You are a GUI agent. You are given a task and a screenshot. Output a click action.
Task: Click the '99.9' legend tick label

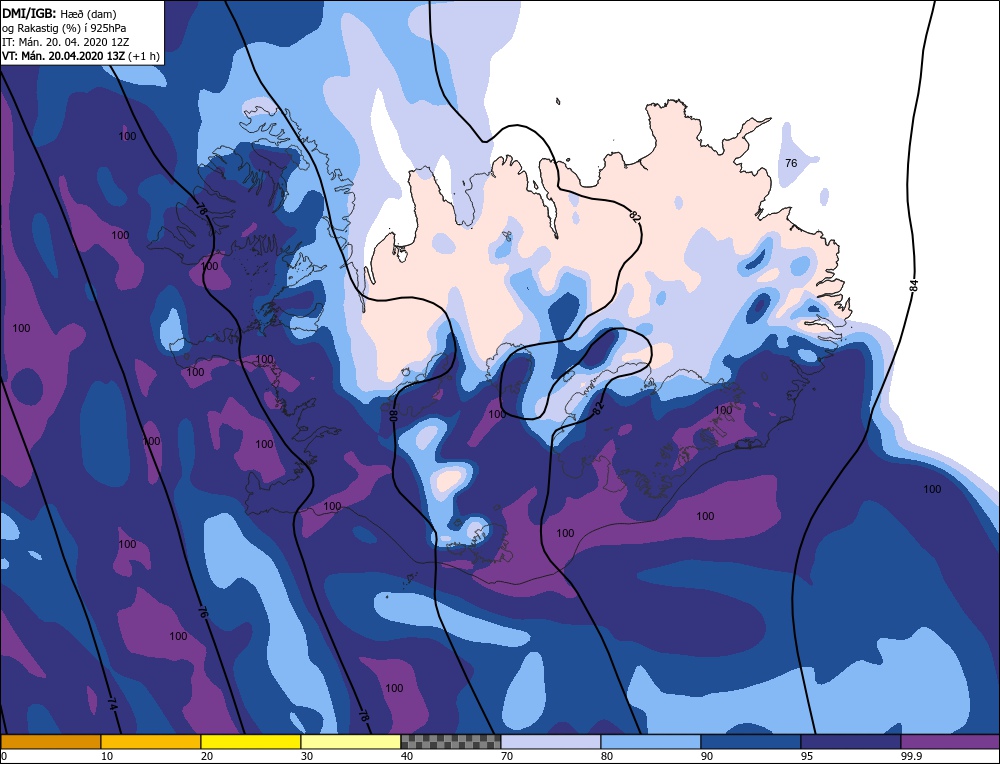coord(910,756)
